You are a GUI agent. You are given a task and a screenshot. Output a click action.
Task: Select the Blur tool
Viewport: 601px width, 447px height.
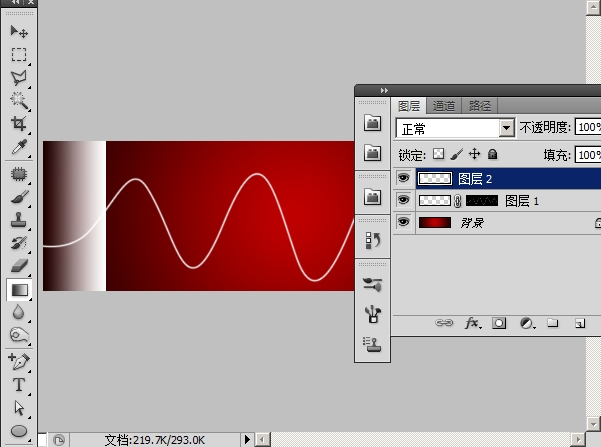(19, 312)
